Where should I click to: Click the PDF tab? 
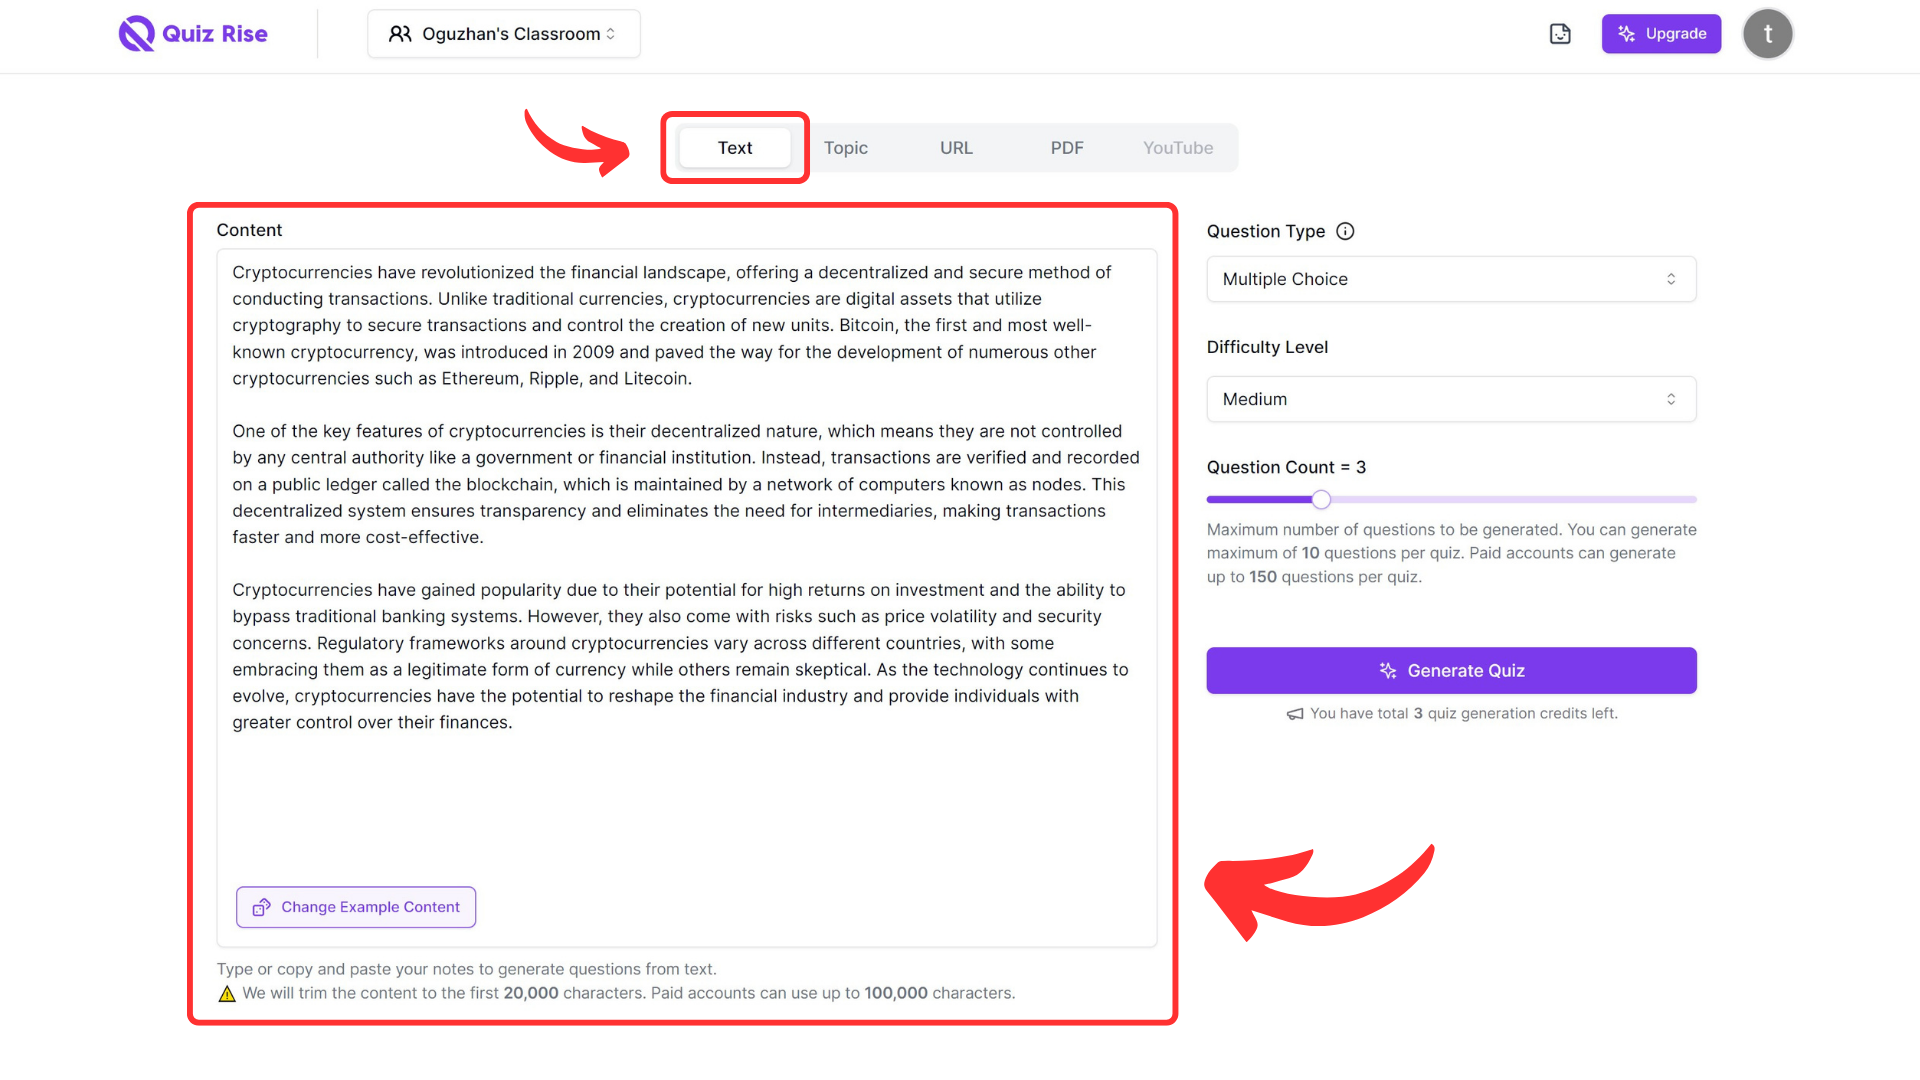pos(1068,148)
